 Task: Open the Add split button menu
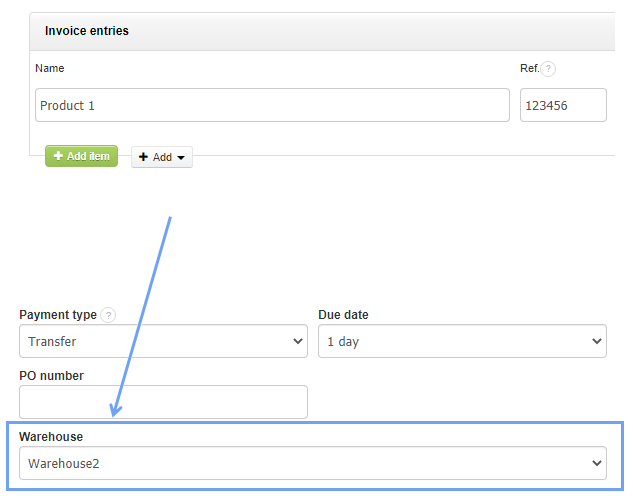[162, 157]
